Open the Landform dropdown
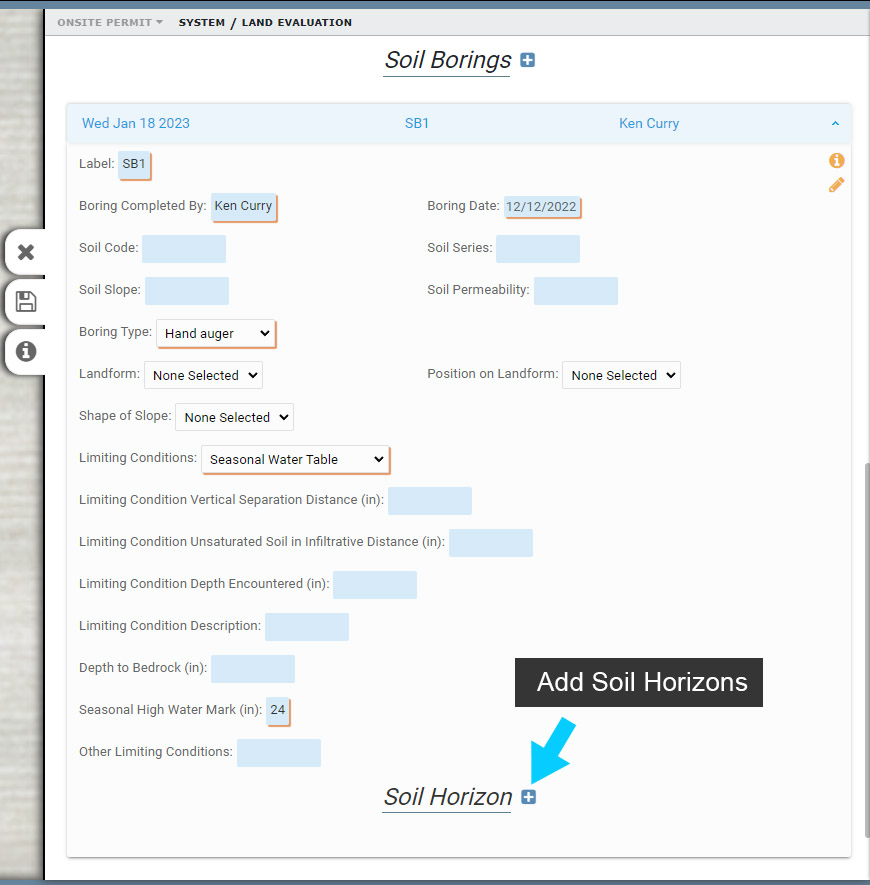The width and height of the screenshot is (870, 885). click(x=203, y=375)
